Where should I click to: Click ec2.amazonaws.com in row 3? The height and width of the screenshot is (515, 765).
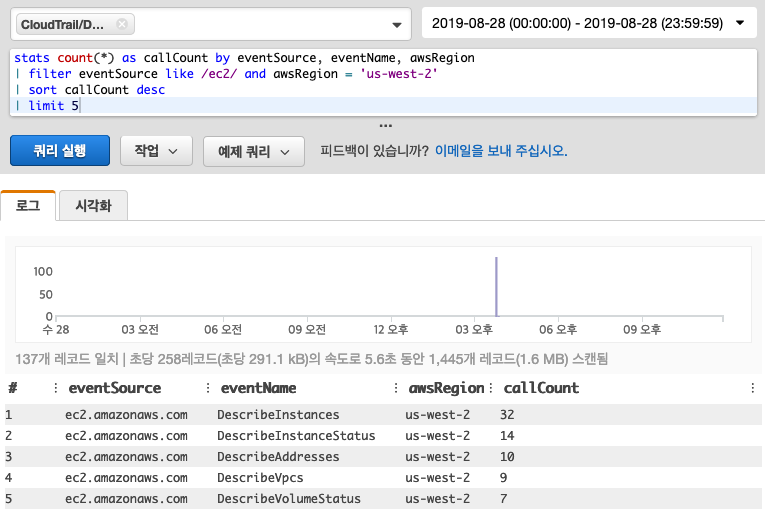tap(126, 456)
